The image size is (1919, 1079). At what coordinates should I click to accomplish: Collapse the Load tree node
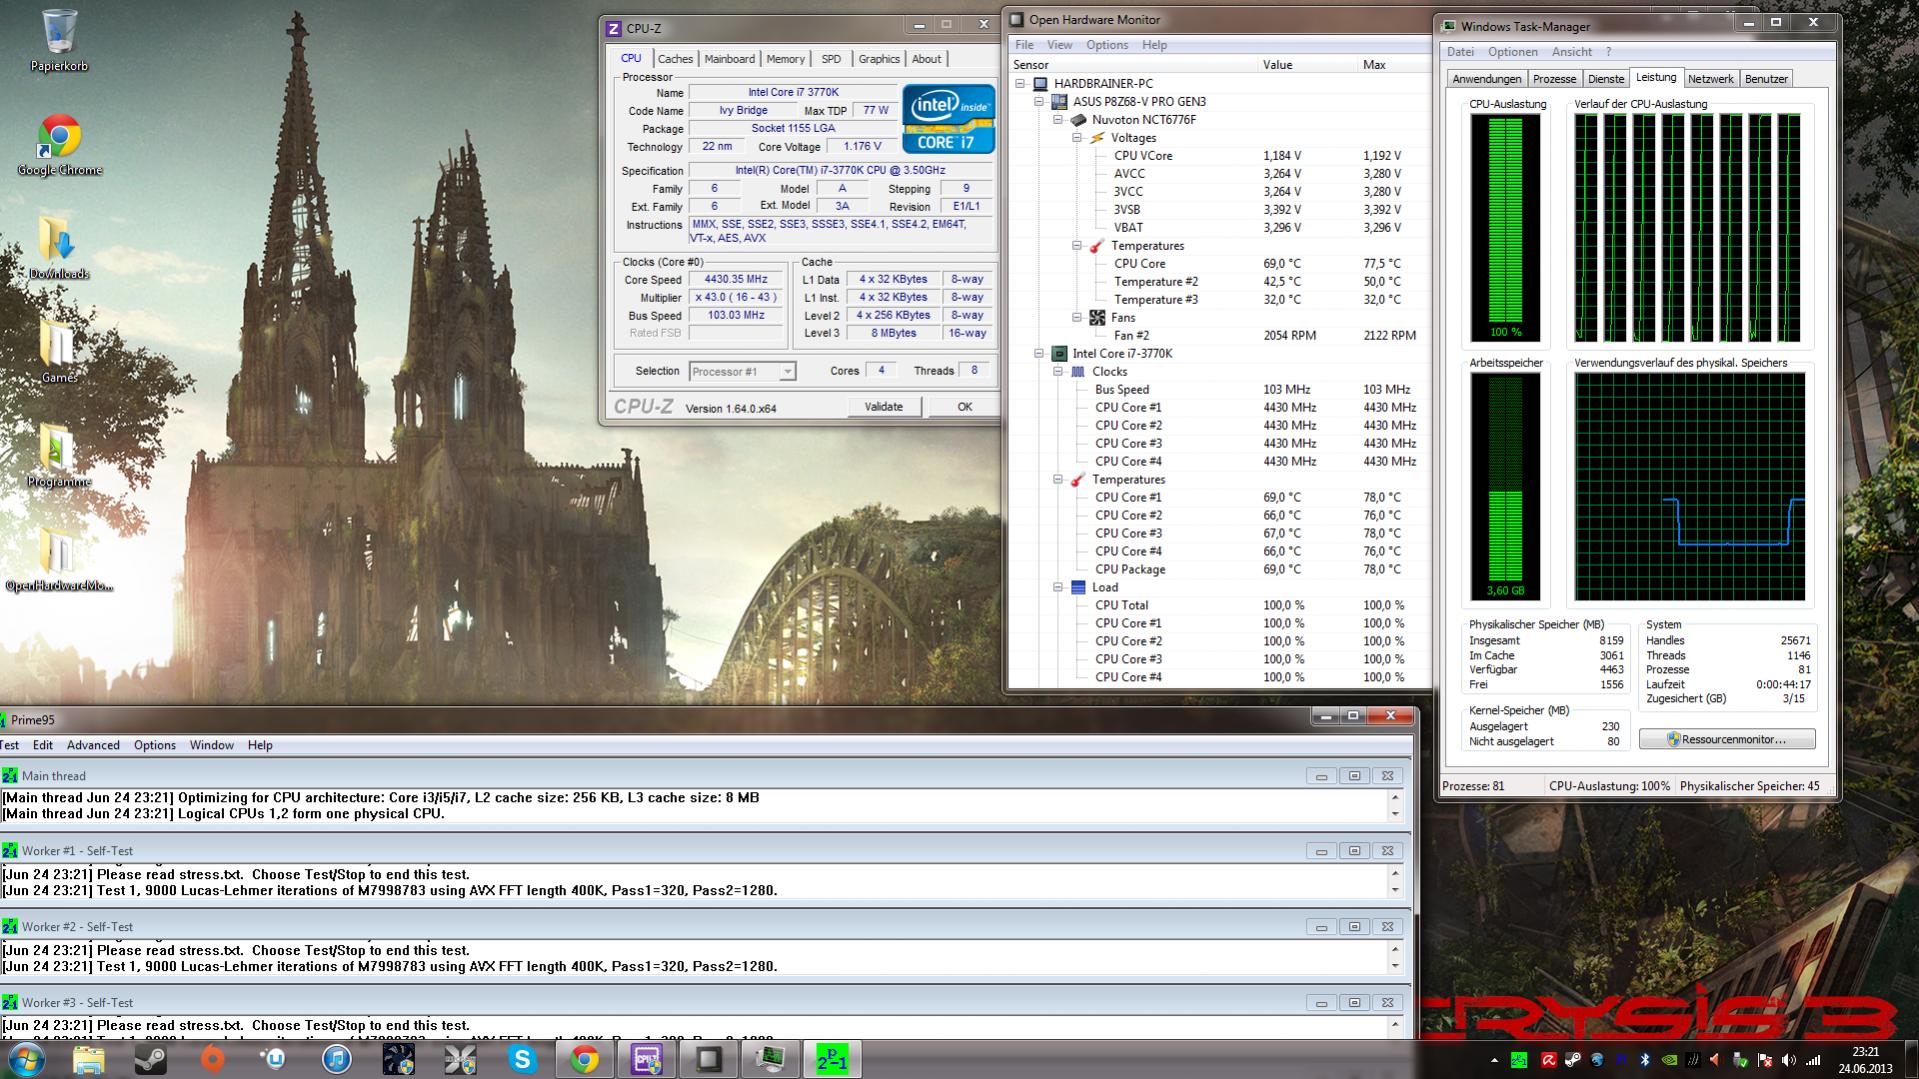click(x=1058, y=588)
